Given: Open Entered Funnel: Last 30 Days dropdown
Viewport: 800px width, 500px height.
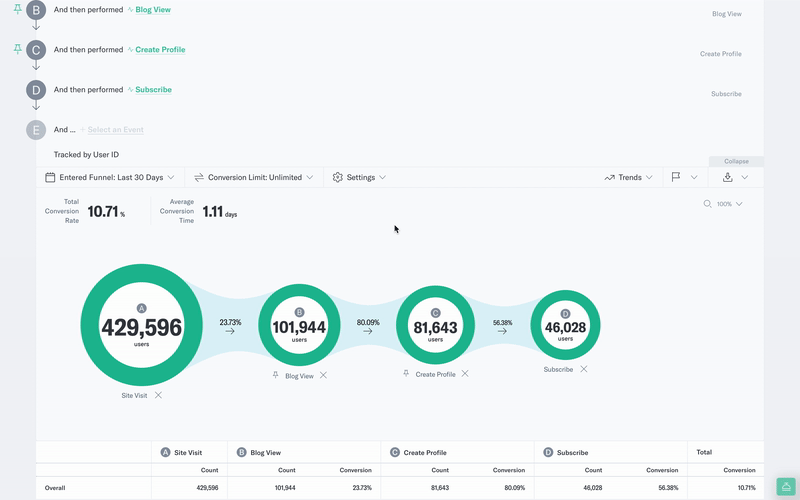Looking at the screenshot, I should point(110,177).
